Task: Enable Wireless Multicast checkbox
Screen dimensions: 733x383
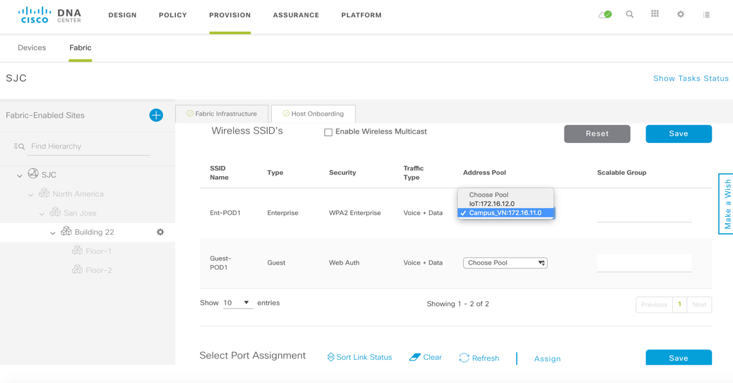Action: (328, 132)
